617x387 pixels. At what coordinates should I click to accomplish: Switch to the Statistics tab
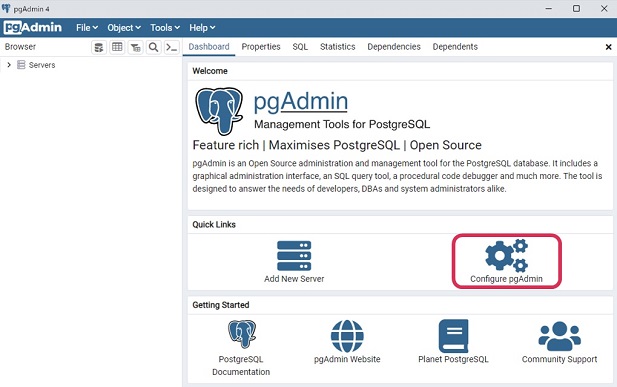338,47
